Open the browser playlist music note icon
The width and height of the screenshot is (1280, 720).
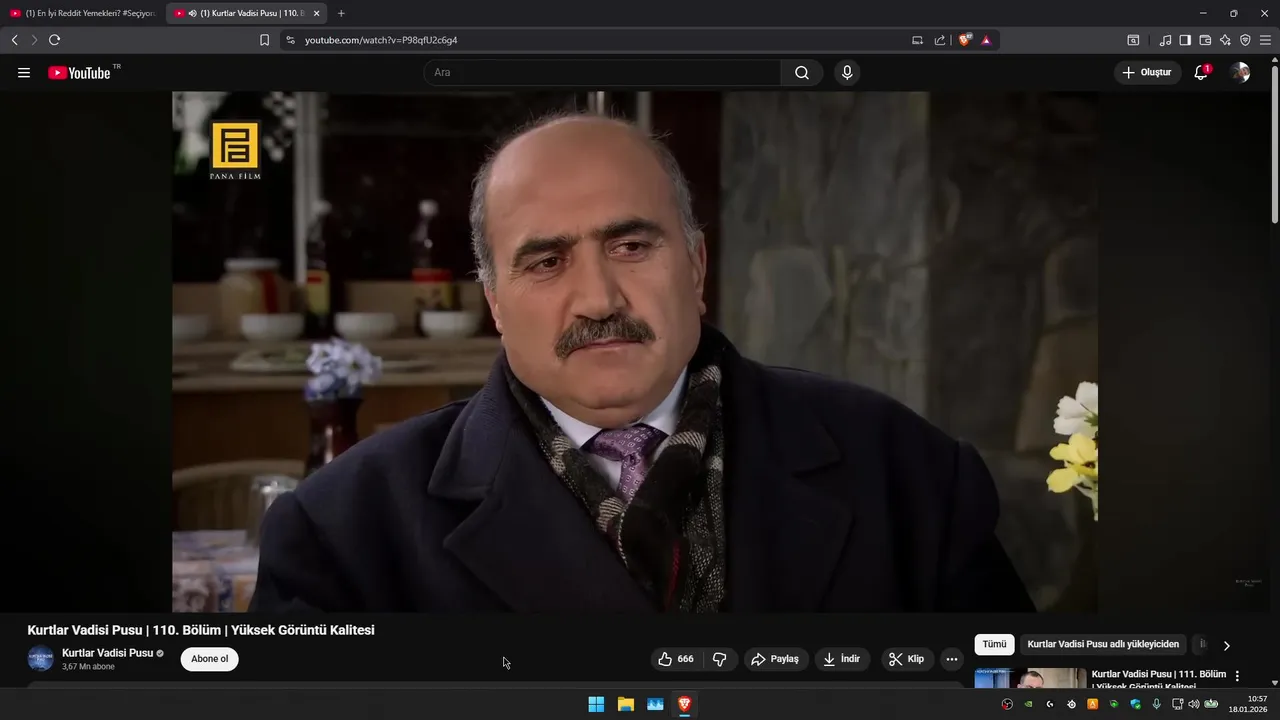click(1165, 40)
